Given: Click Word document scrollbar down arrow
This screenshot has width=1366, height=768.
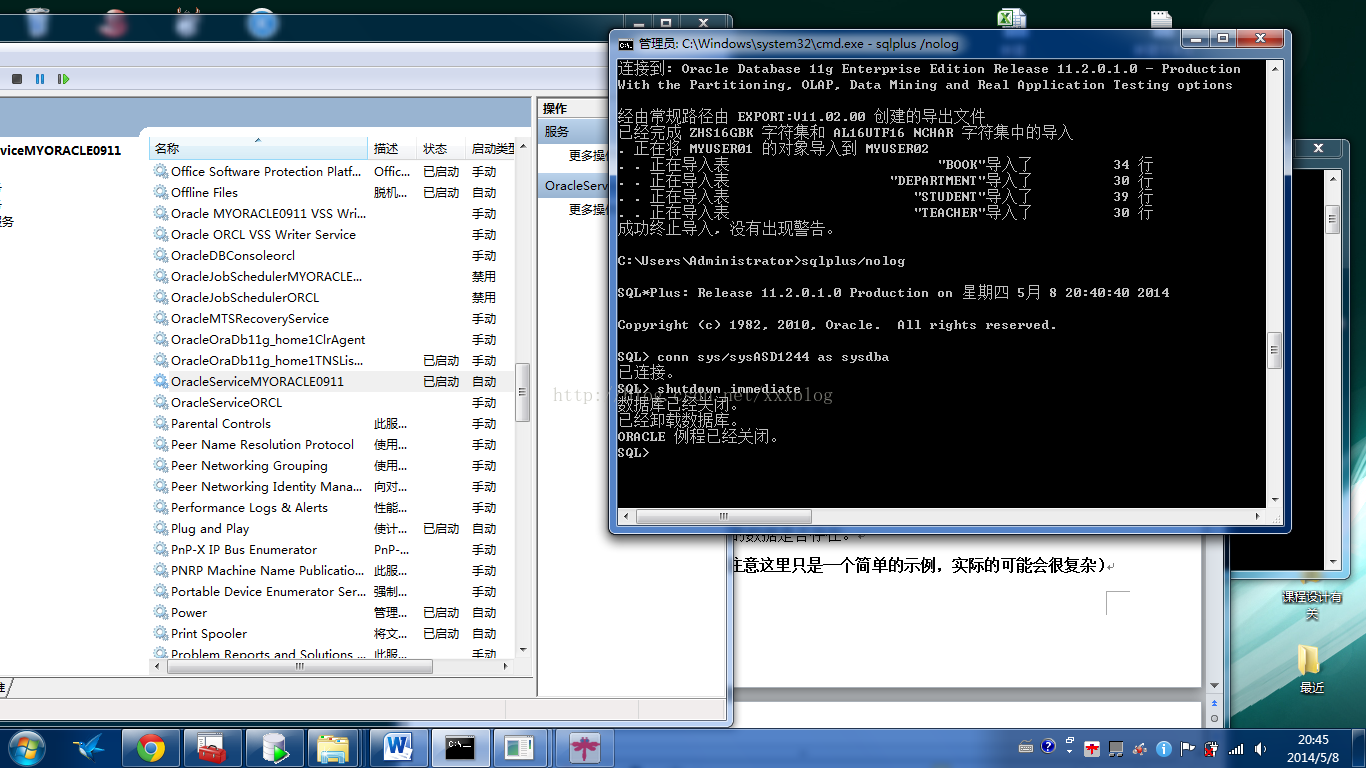Looking at the screenshot, I should pos(1215,688).
